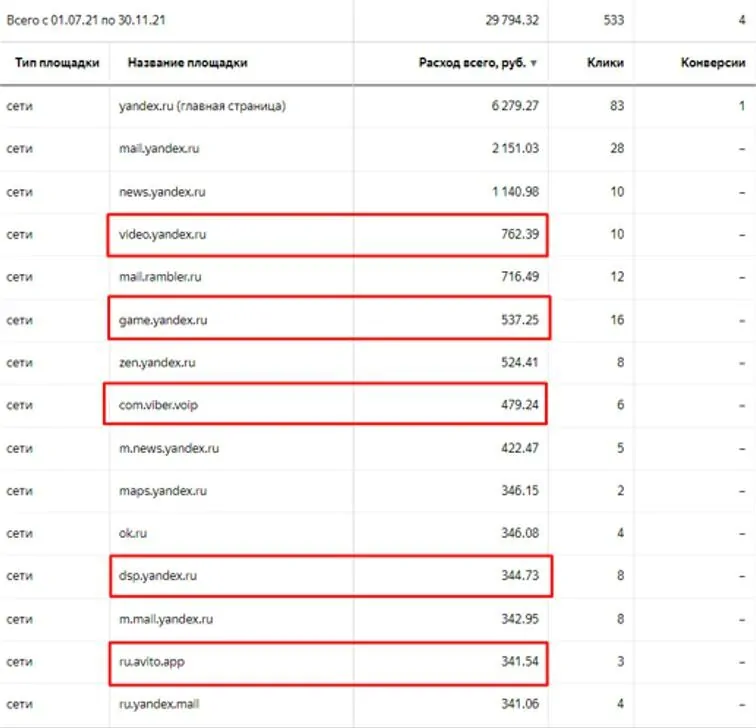This screenshot has height=728, width=756.
Task: Select the ru.avito.app site name
Action: tap(152, 661)
